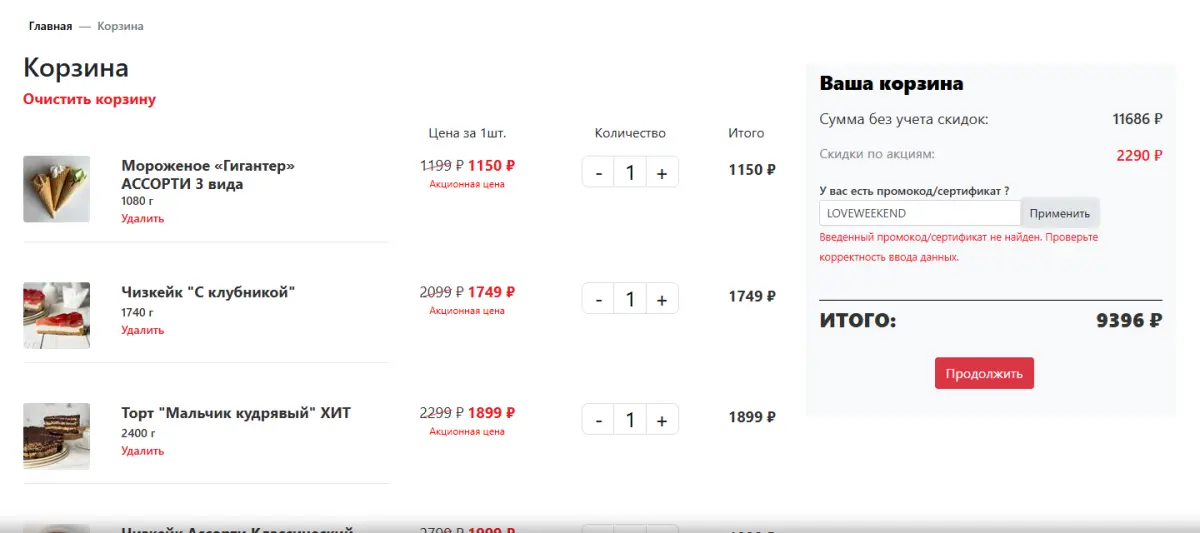The width and height of the screenshot is (1200, 533).
Task: Increase quantity of Чизкейк "С клубникой"
Action: [x=662, y=298]
